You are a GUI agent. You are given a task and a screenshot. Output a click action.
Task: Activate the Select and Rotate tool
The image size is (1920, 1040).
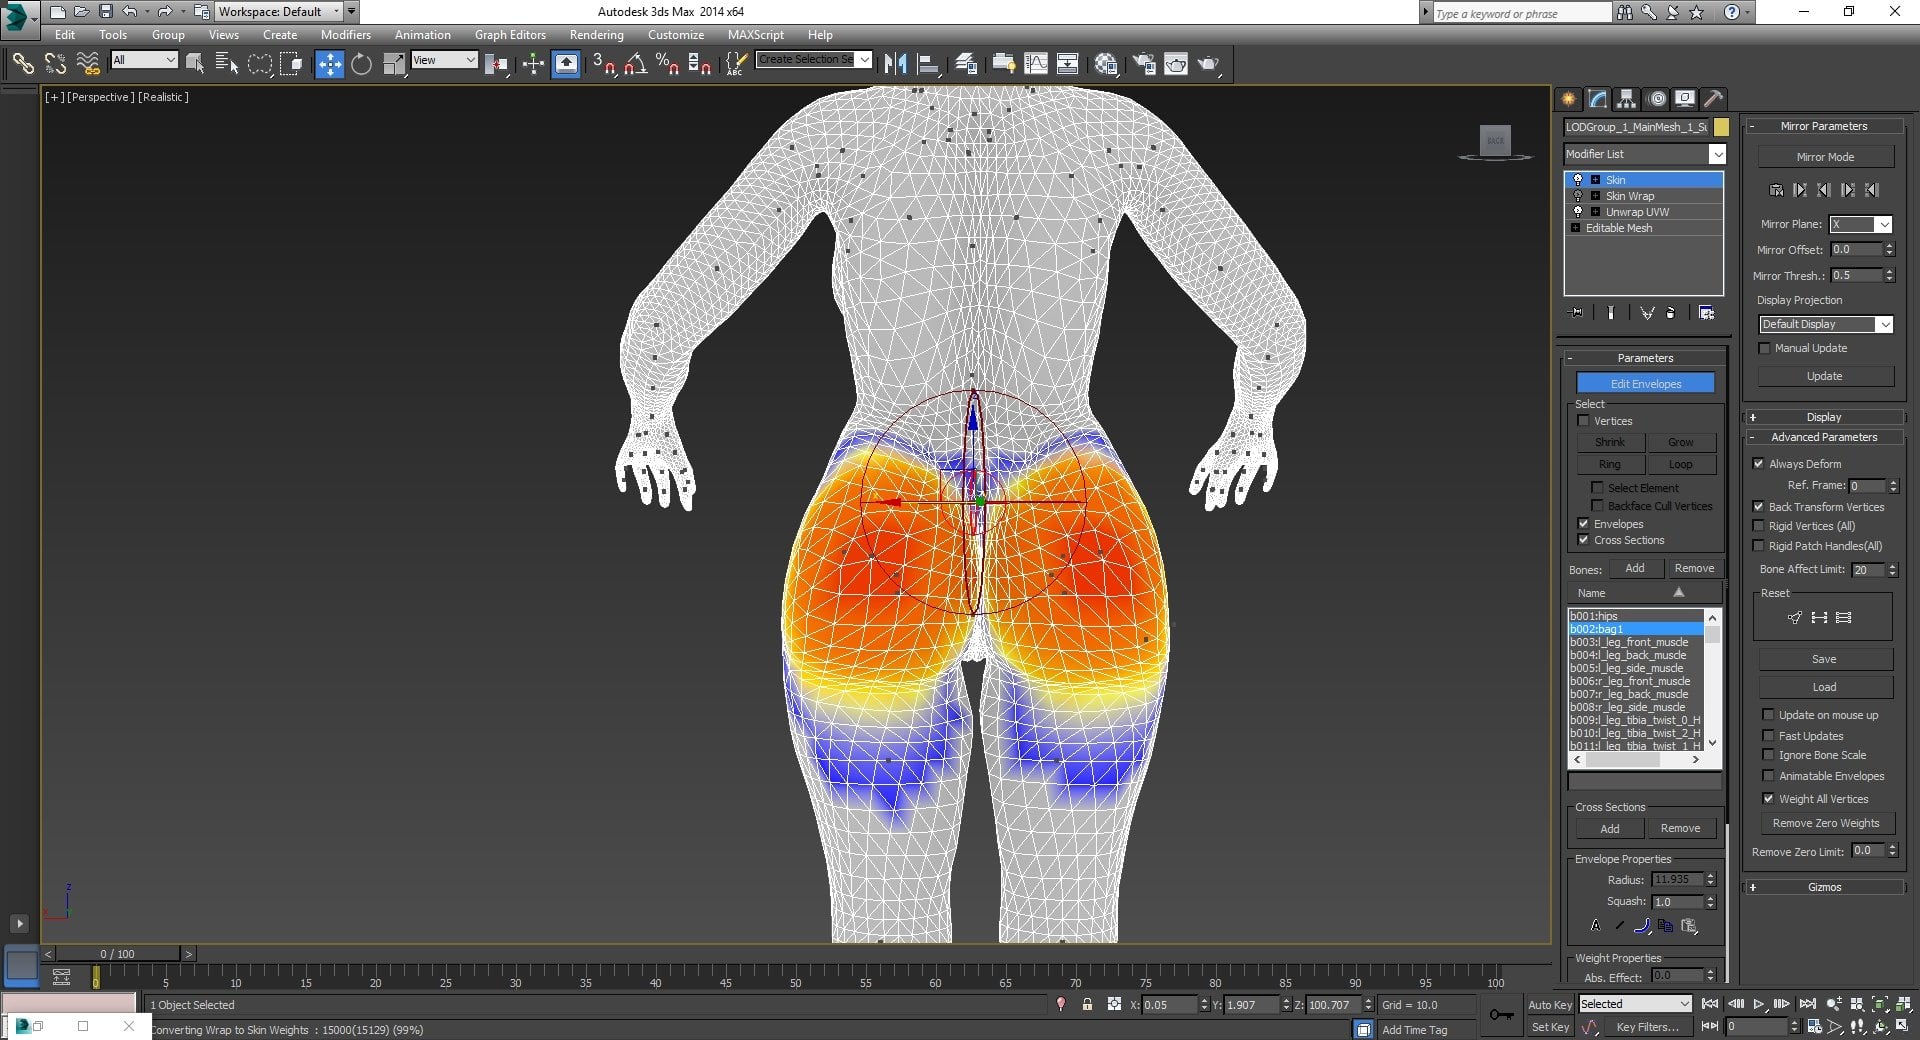[361, 64]
